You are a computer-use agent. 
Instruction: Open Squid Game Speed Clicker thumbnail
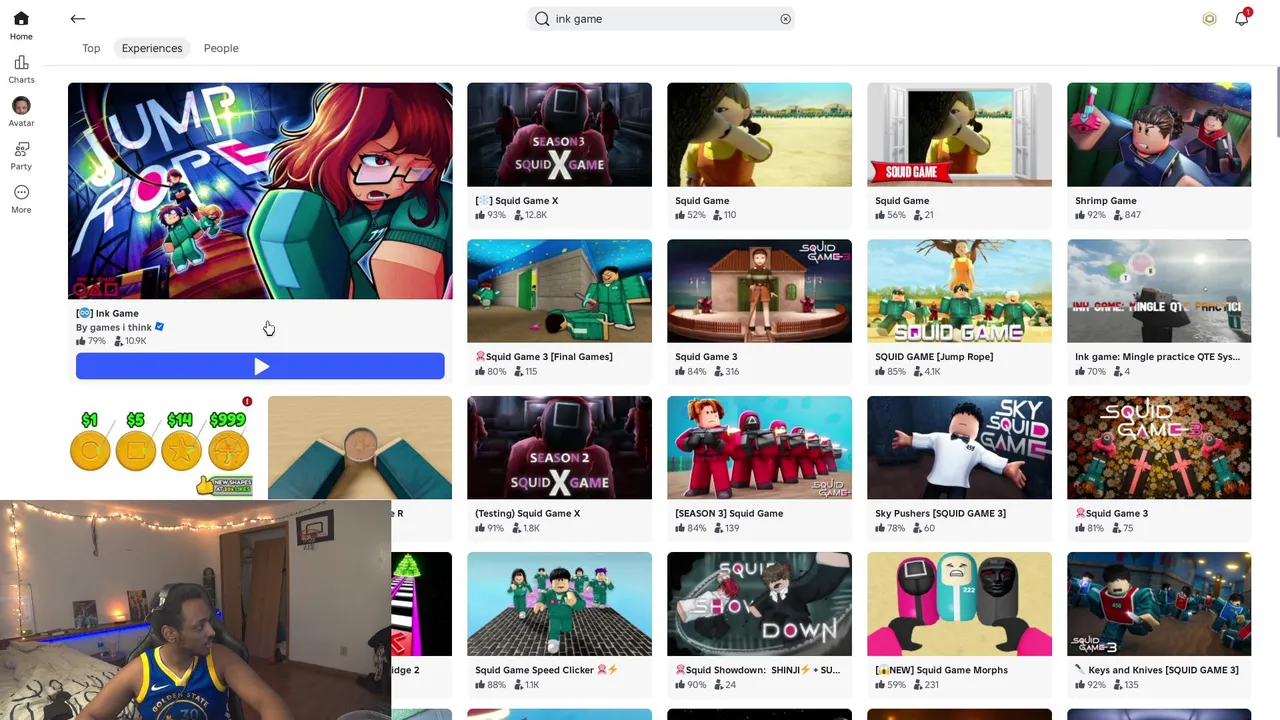559,604
